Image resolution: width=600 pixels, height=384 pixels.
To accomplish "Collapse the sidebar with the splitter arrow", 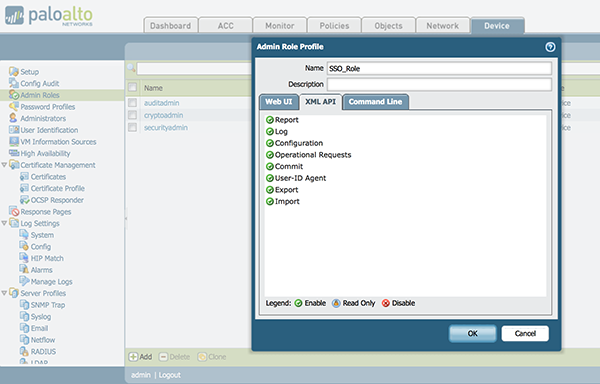I will 126,218.
